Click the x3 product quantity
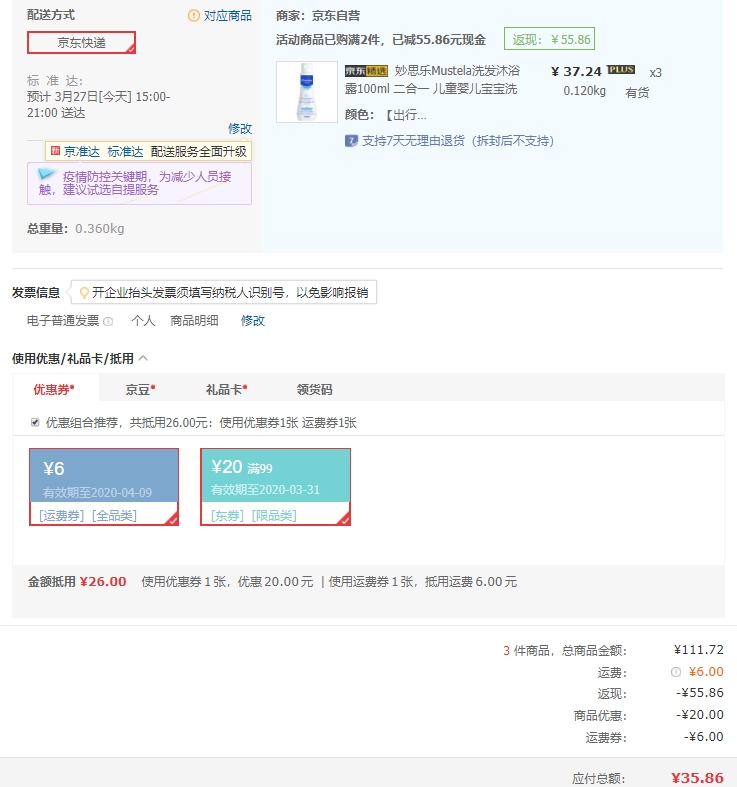Image resolution: width=737 pixels, height=787 pixels. (x=655, y=73)
